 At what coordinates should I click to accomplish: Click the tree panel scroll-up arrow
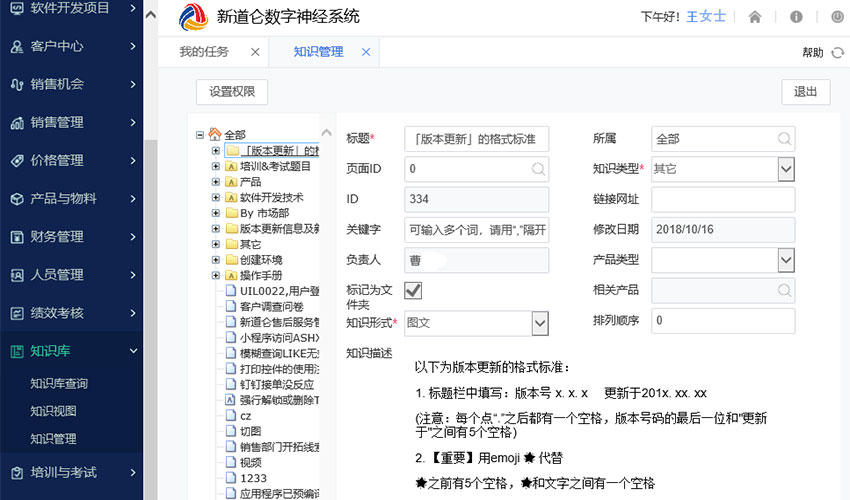coord(326,132)
